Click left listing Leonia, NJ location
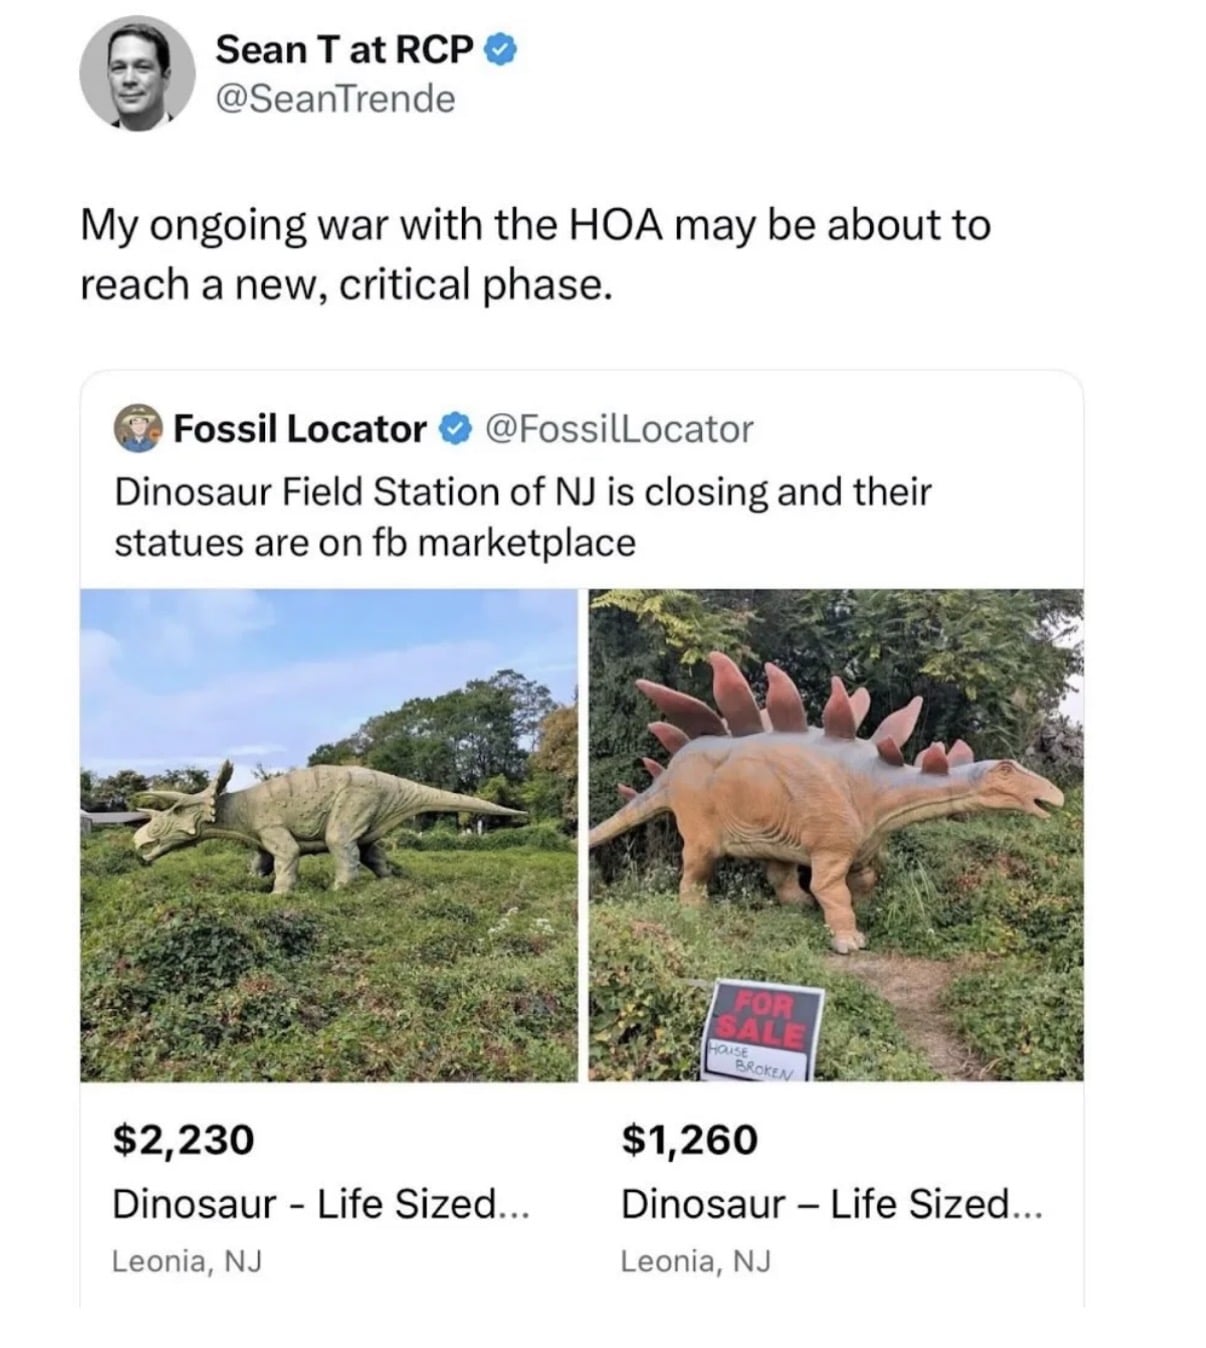The height and width of the screenshot is (1348, 1206). [x=187, y=1261]
